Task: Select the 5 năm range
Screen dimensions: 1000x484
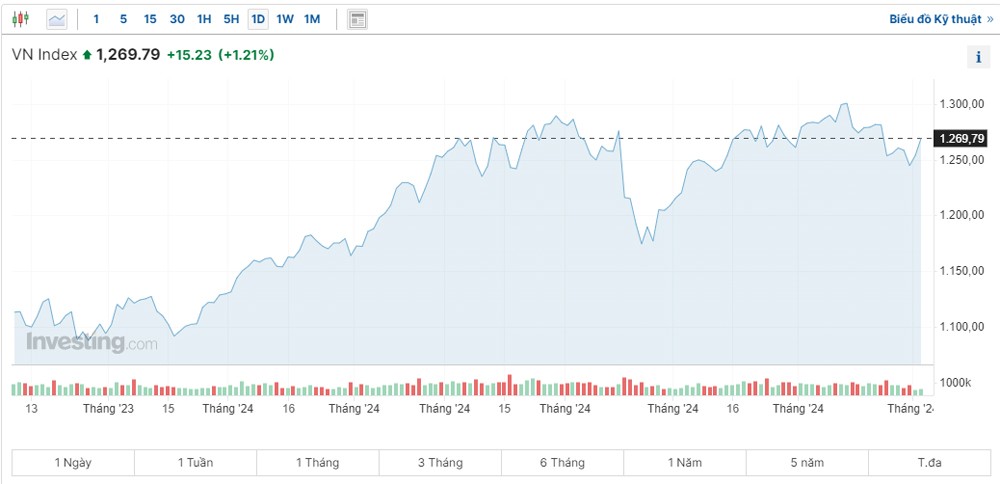Action: click(x=806, y=462)
